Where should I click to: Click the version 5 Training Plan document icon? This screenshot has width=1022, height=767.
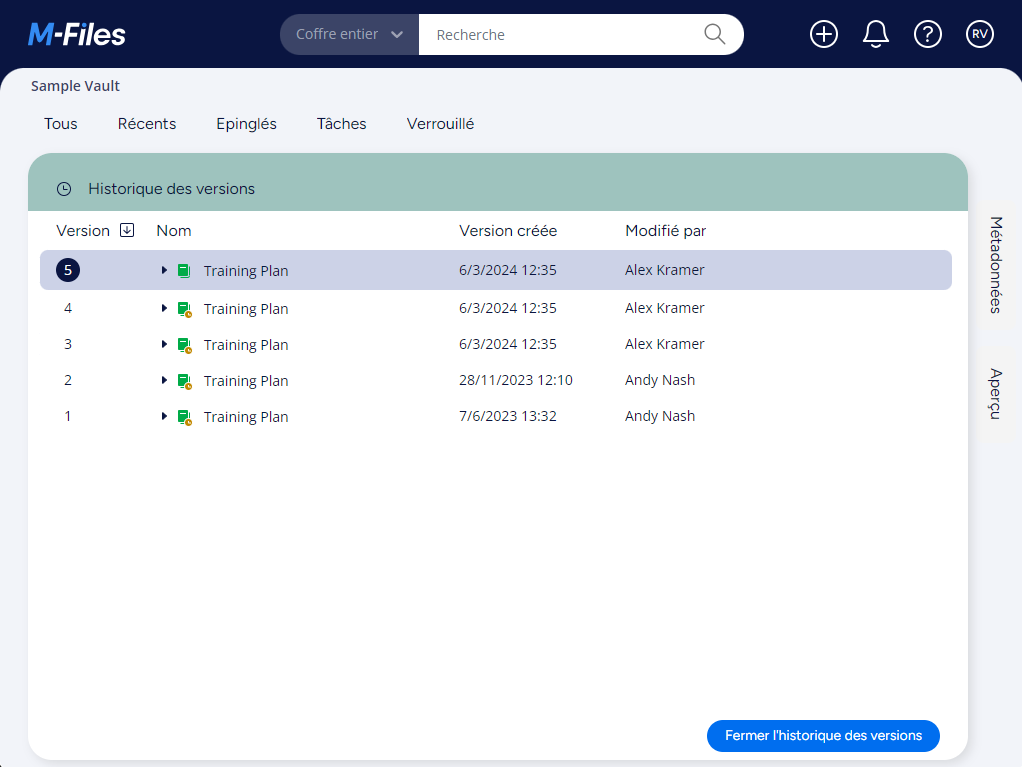(183, 270)
